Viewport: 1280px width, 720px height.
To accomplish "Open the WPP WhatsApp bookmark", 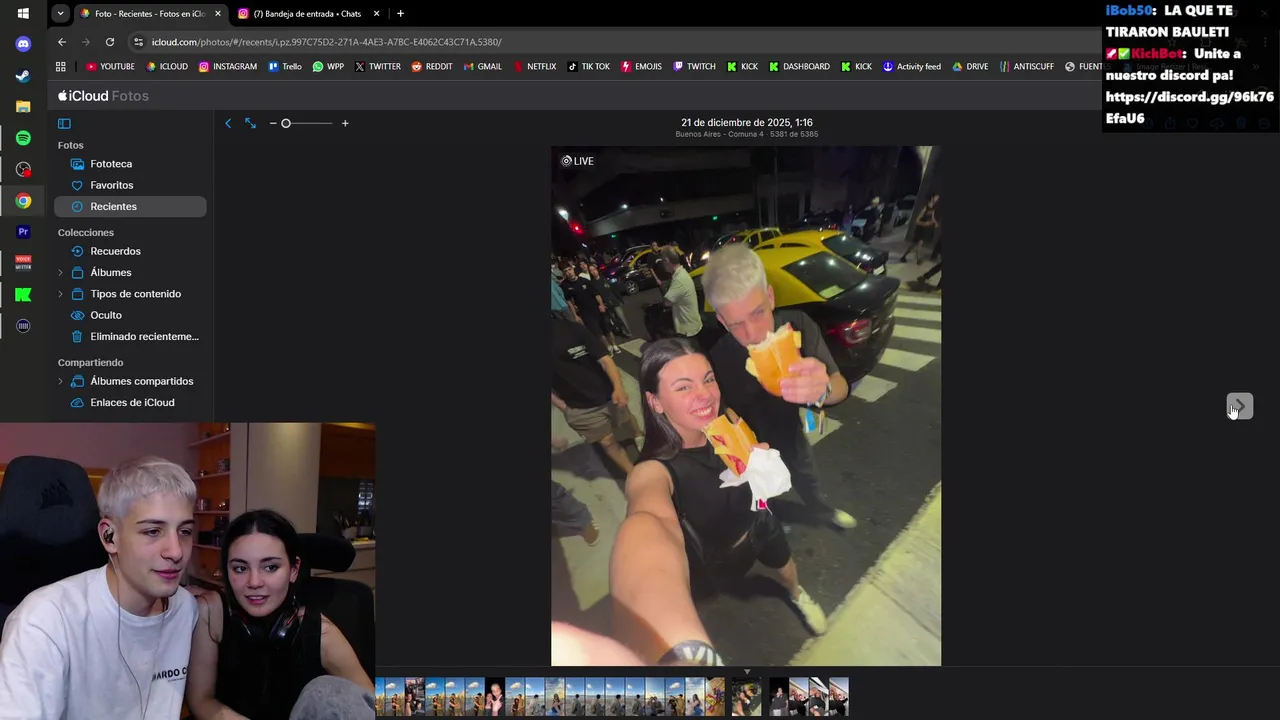I will 328,67.
